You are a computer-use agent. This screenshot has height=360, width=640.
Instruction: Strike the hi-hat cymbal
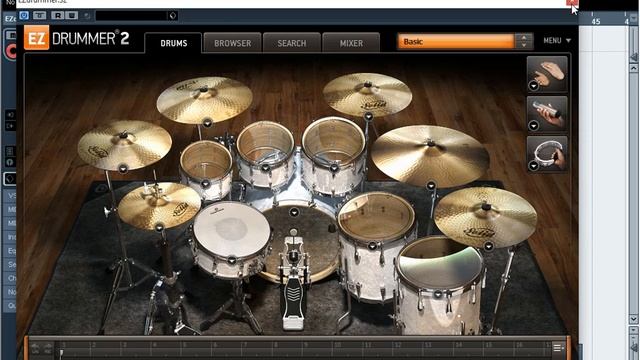coord(159,205)
